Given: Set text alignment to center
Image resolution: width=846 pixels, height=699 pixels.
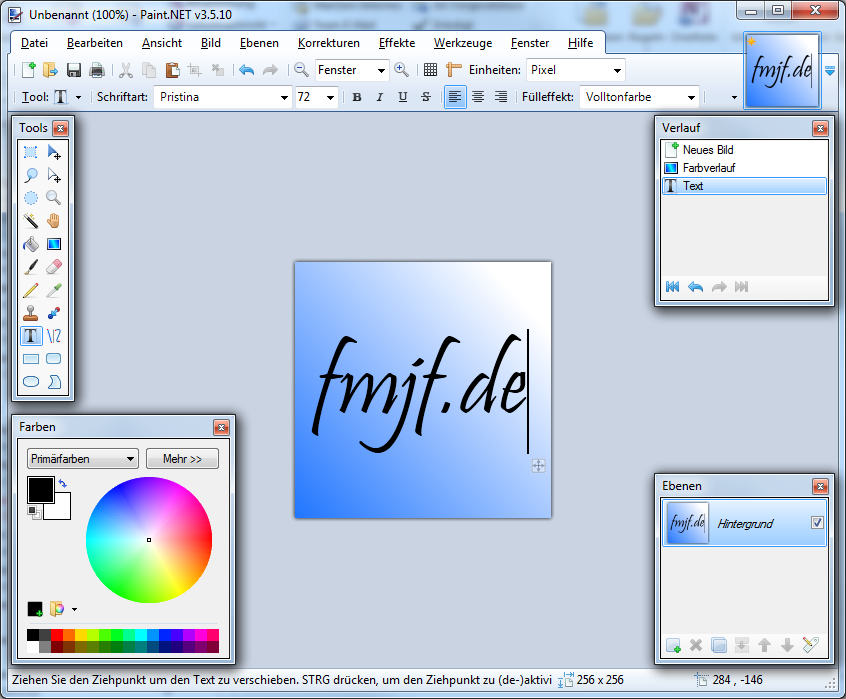Looking at the screenshot, I should 478,97.
